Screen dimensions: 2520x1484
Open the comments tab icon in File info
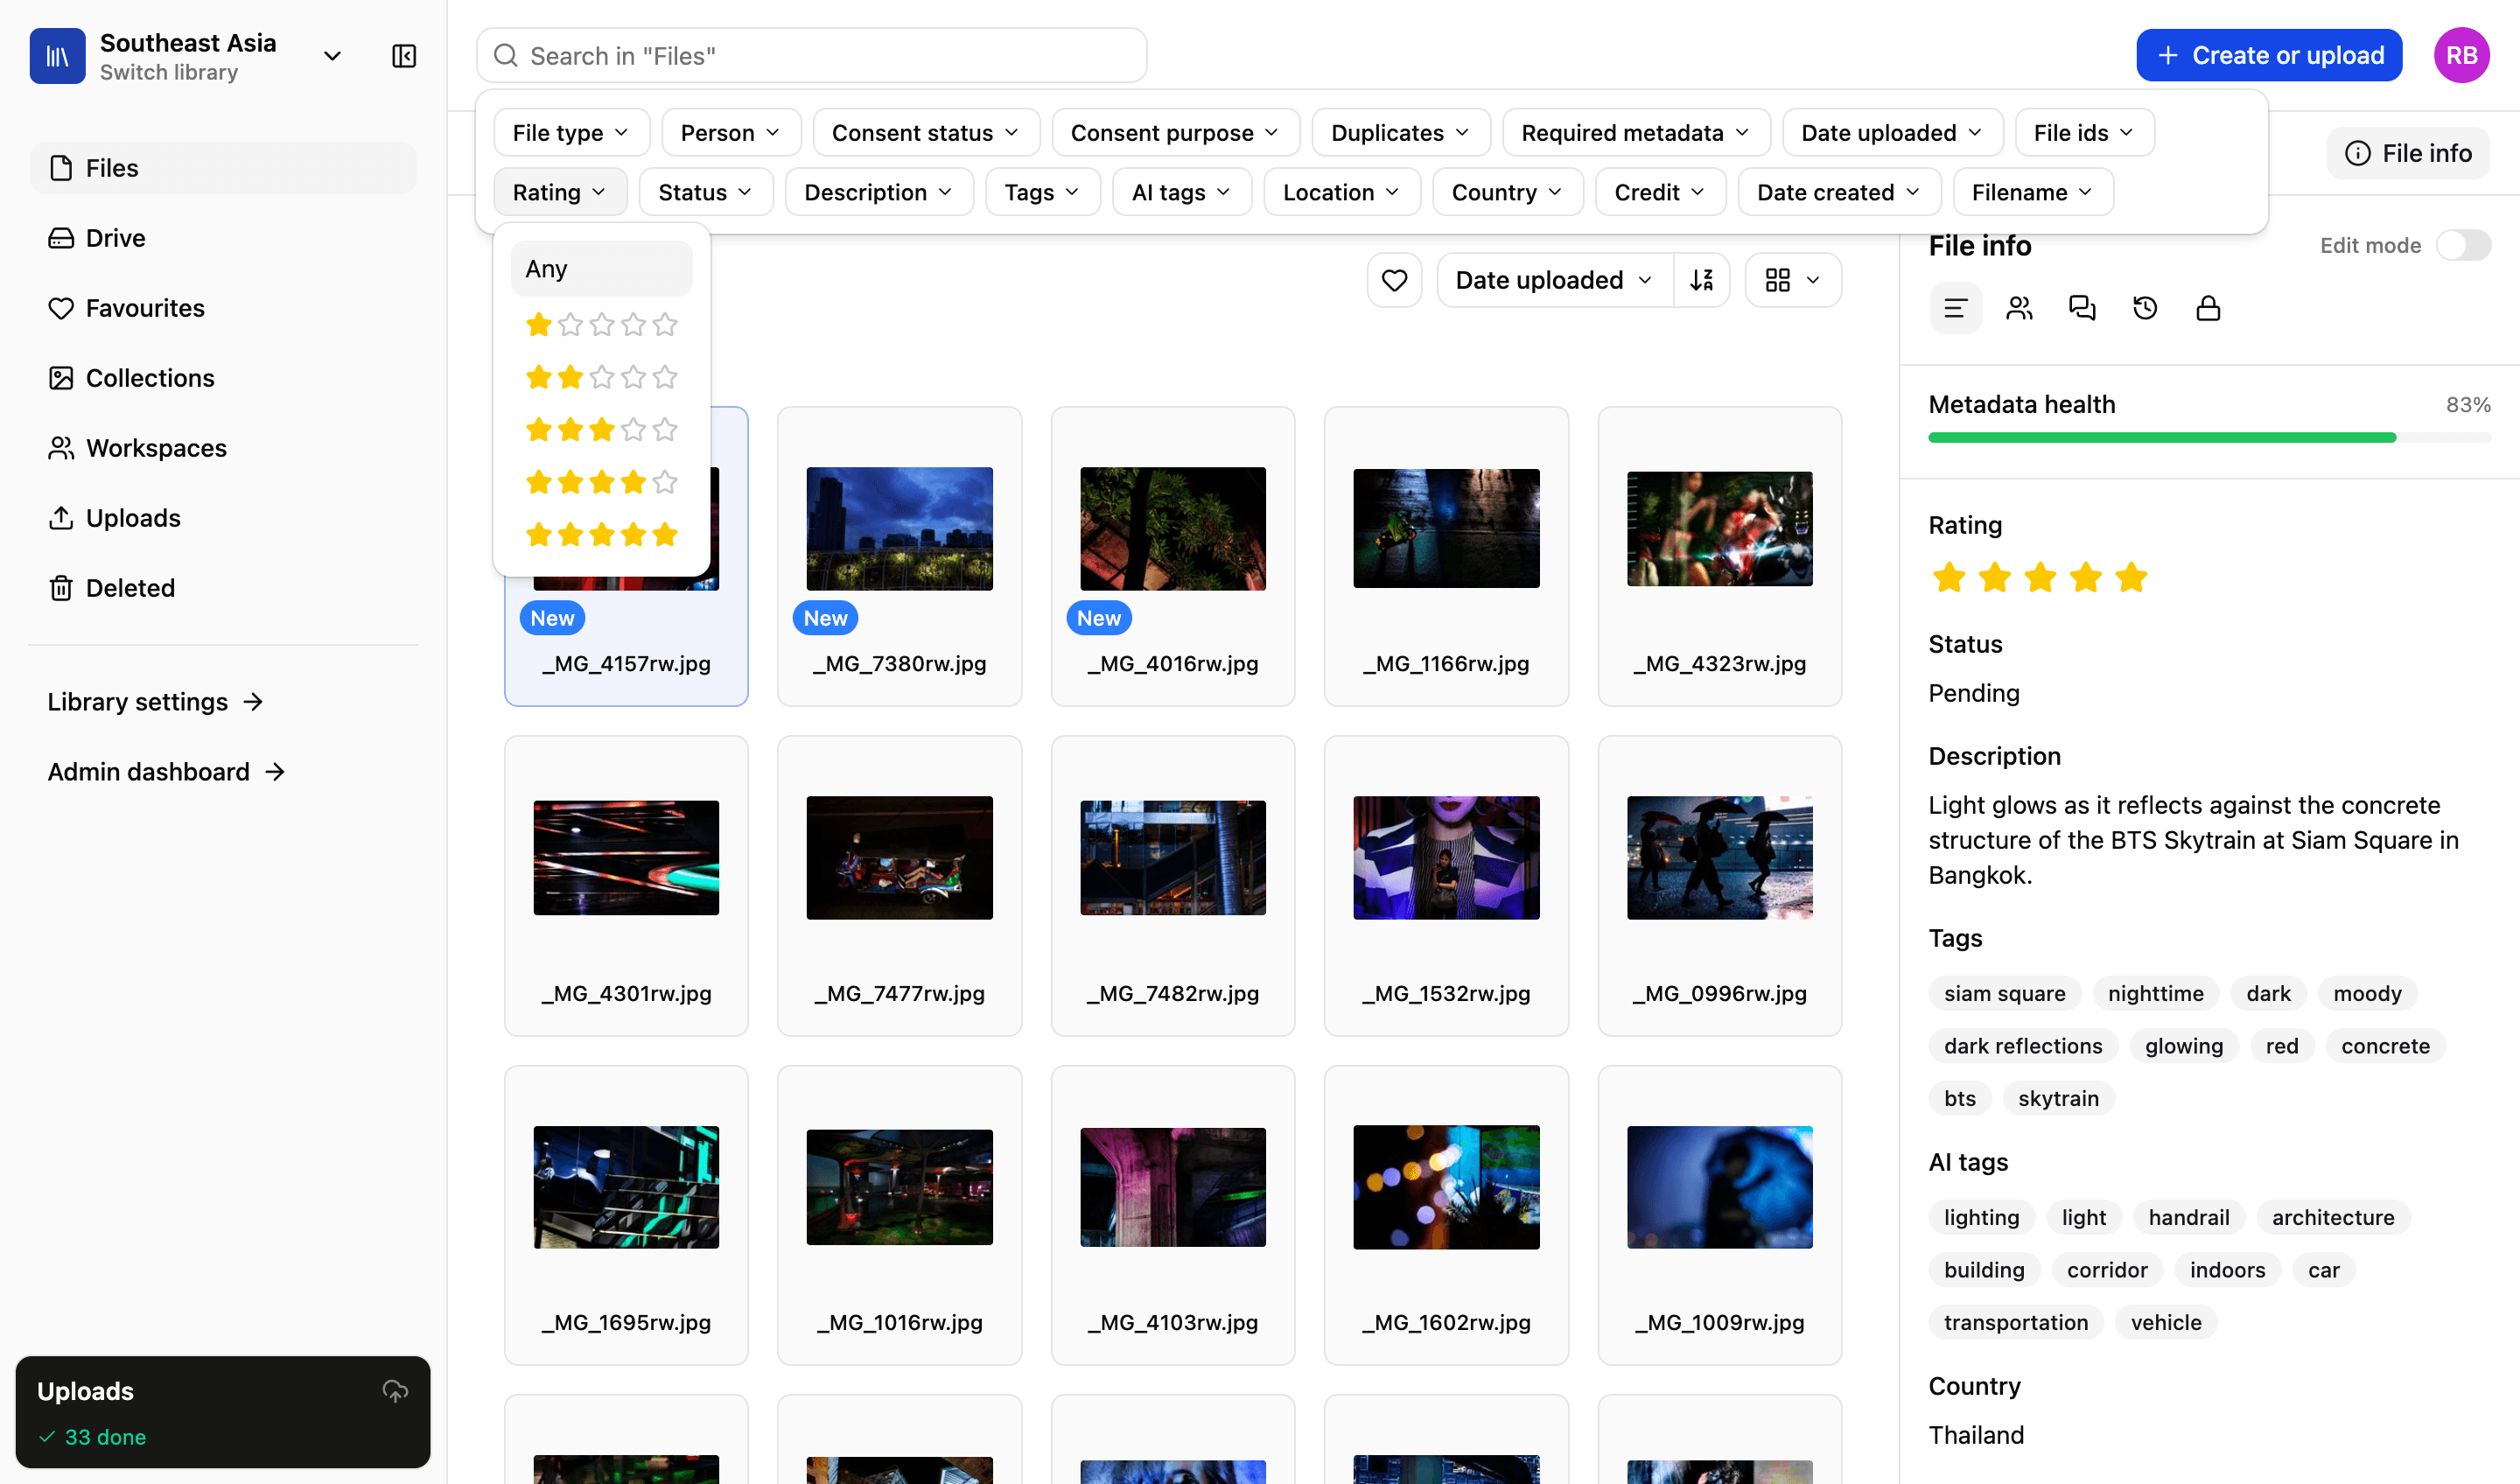(x=2082, y=309)
